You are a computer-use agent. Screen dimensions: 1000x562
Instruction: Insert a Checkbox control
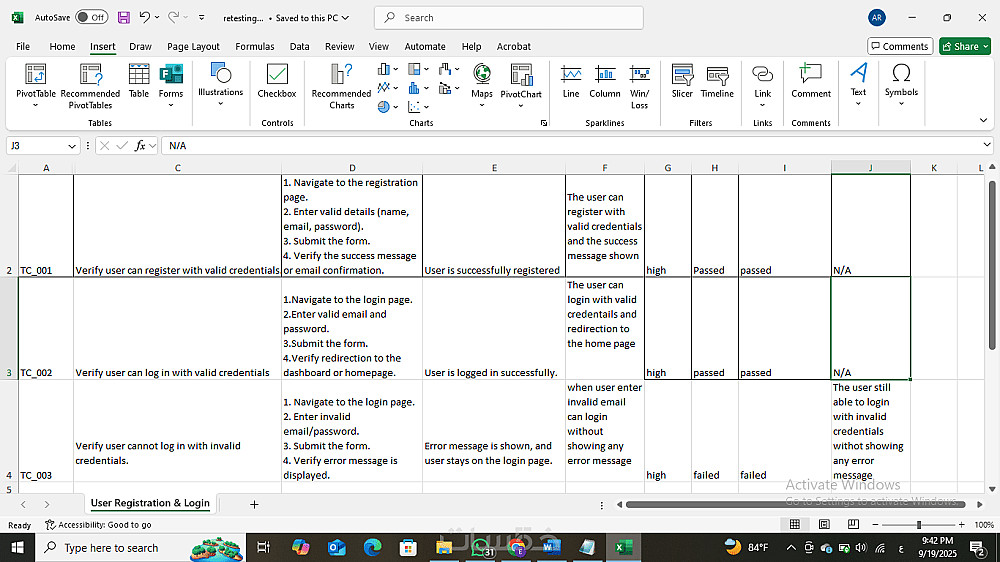(277, 81)
